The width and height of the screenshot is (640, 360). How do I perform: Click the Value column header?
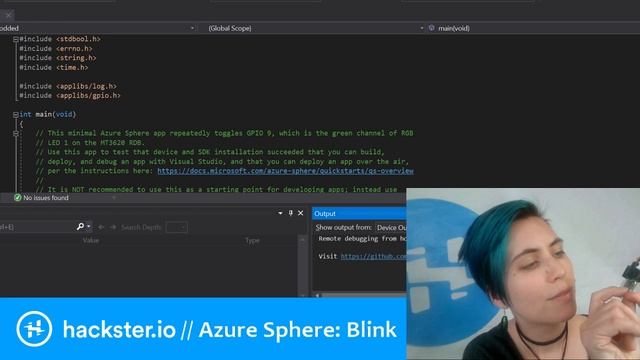[x=91, y=240]
